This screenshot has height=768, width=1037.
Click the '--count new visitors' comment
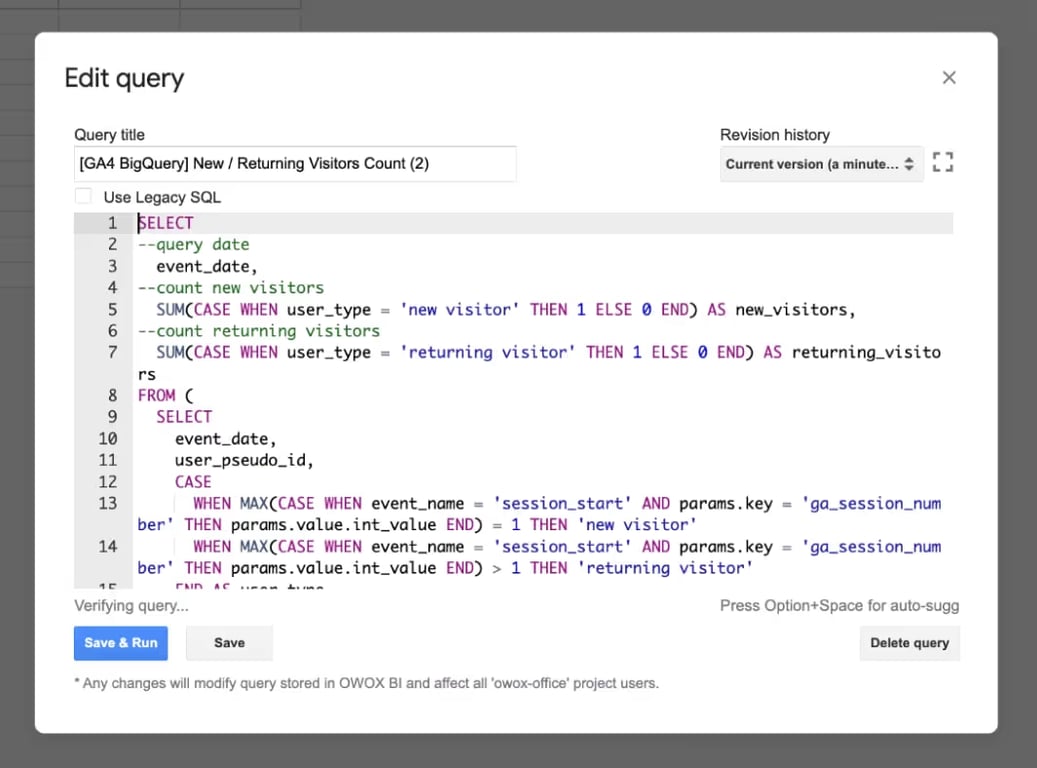[x=231, y=288]
